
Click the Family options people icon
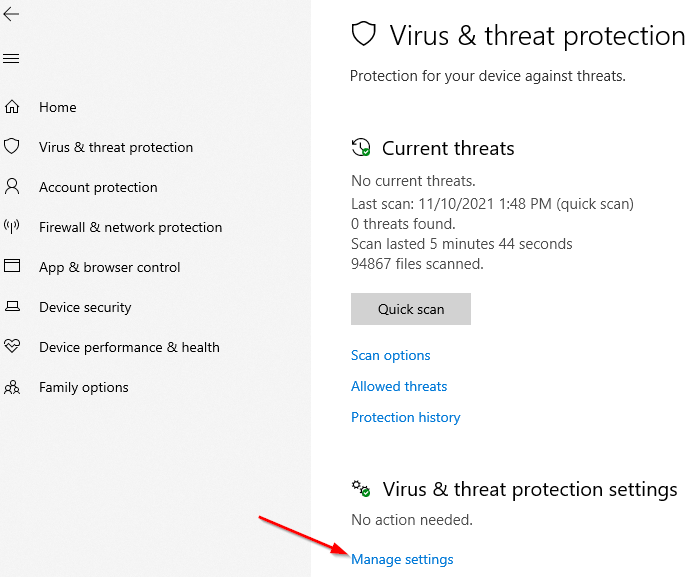pyautogui.click(x=12, y=387)
